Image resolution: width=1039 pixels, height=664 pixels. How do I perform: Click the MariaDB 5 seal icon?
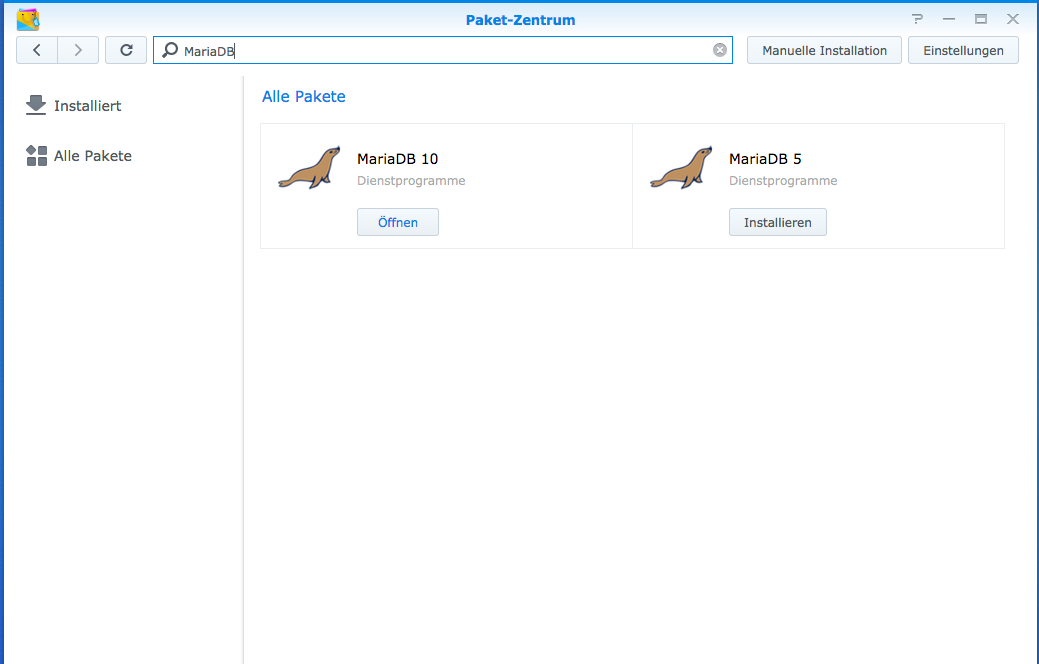coord(681,168)
